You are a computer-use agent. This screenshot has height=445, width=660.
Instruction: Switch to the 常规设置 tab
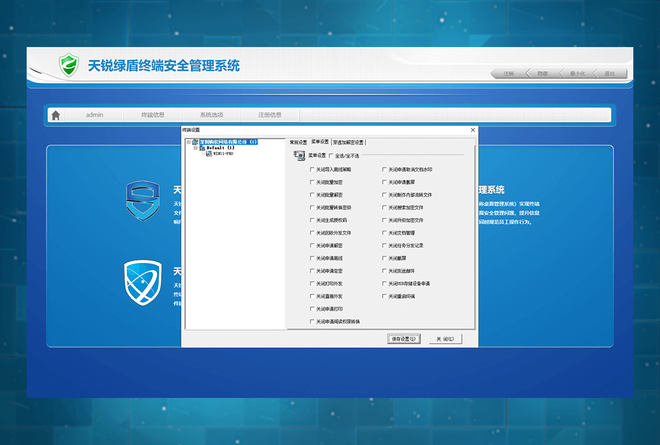click(x=298, y=142)
